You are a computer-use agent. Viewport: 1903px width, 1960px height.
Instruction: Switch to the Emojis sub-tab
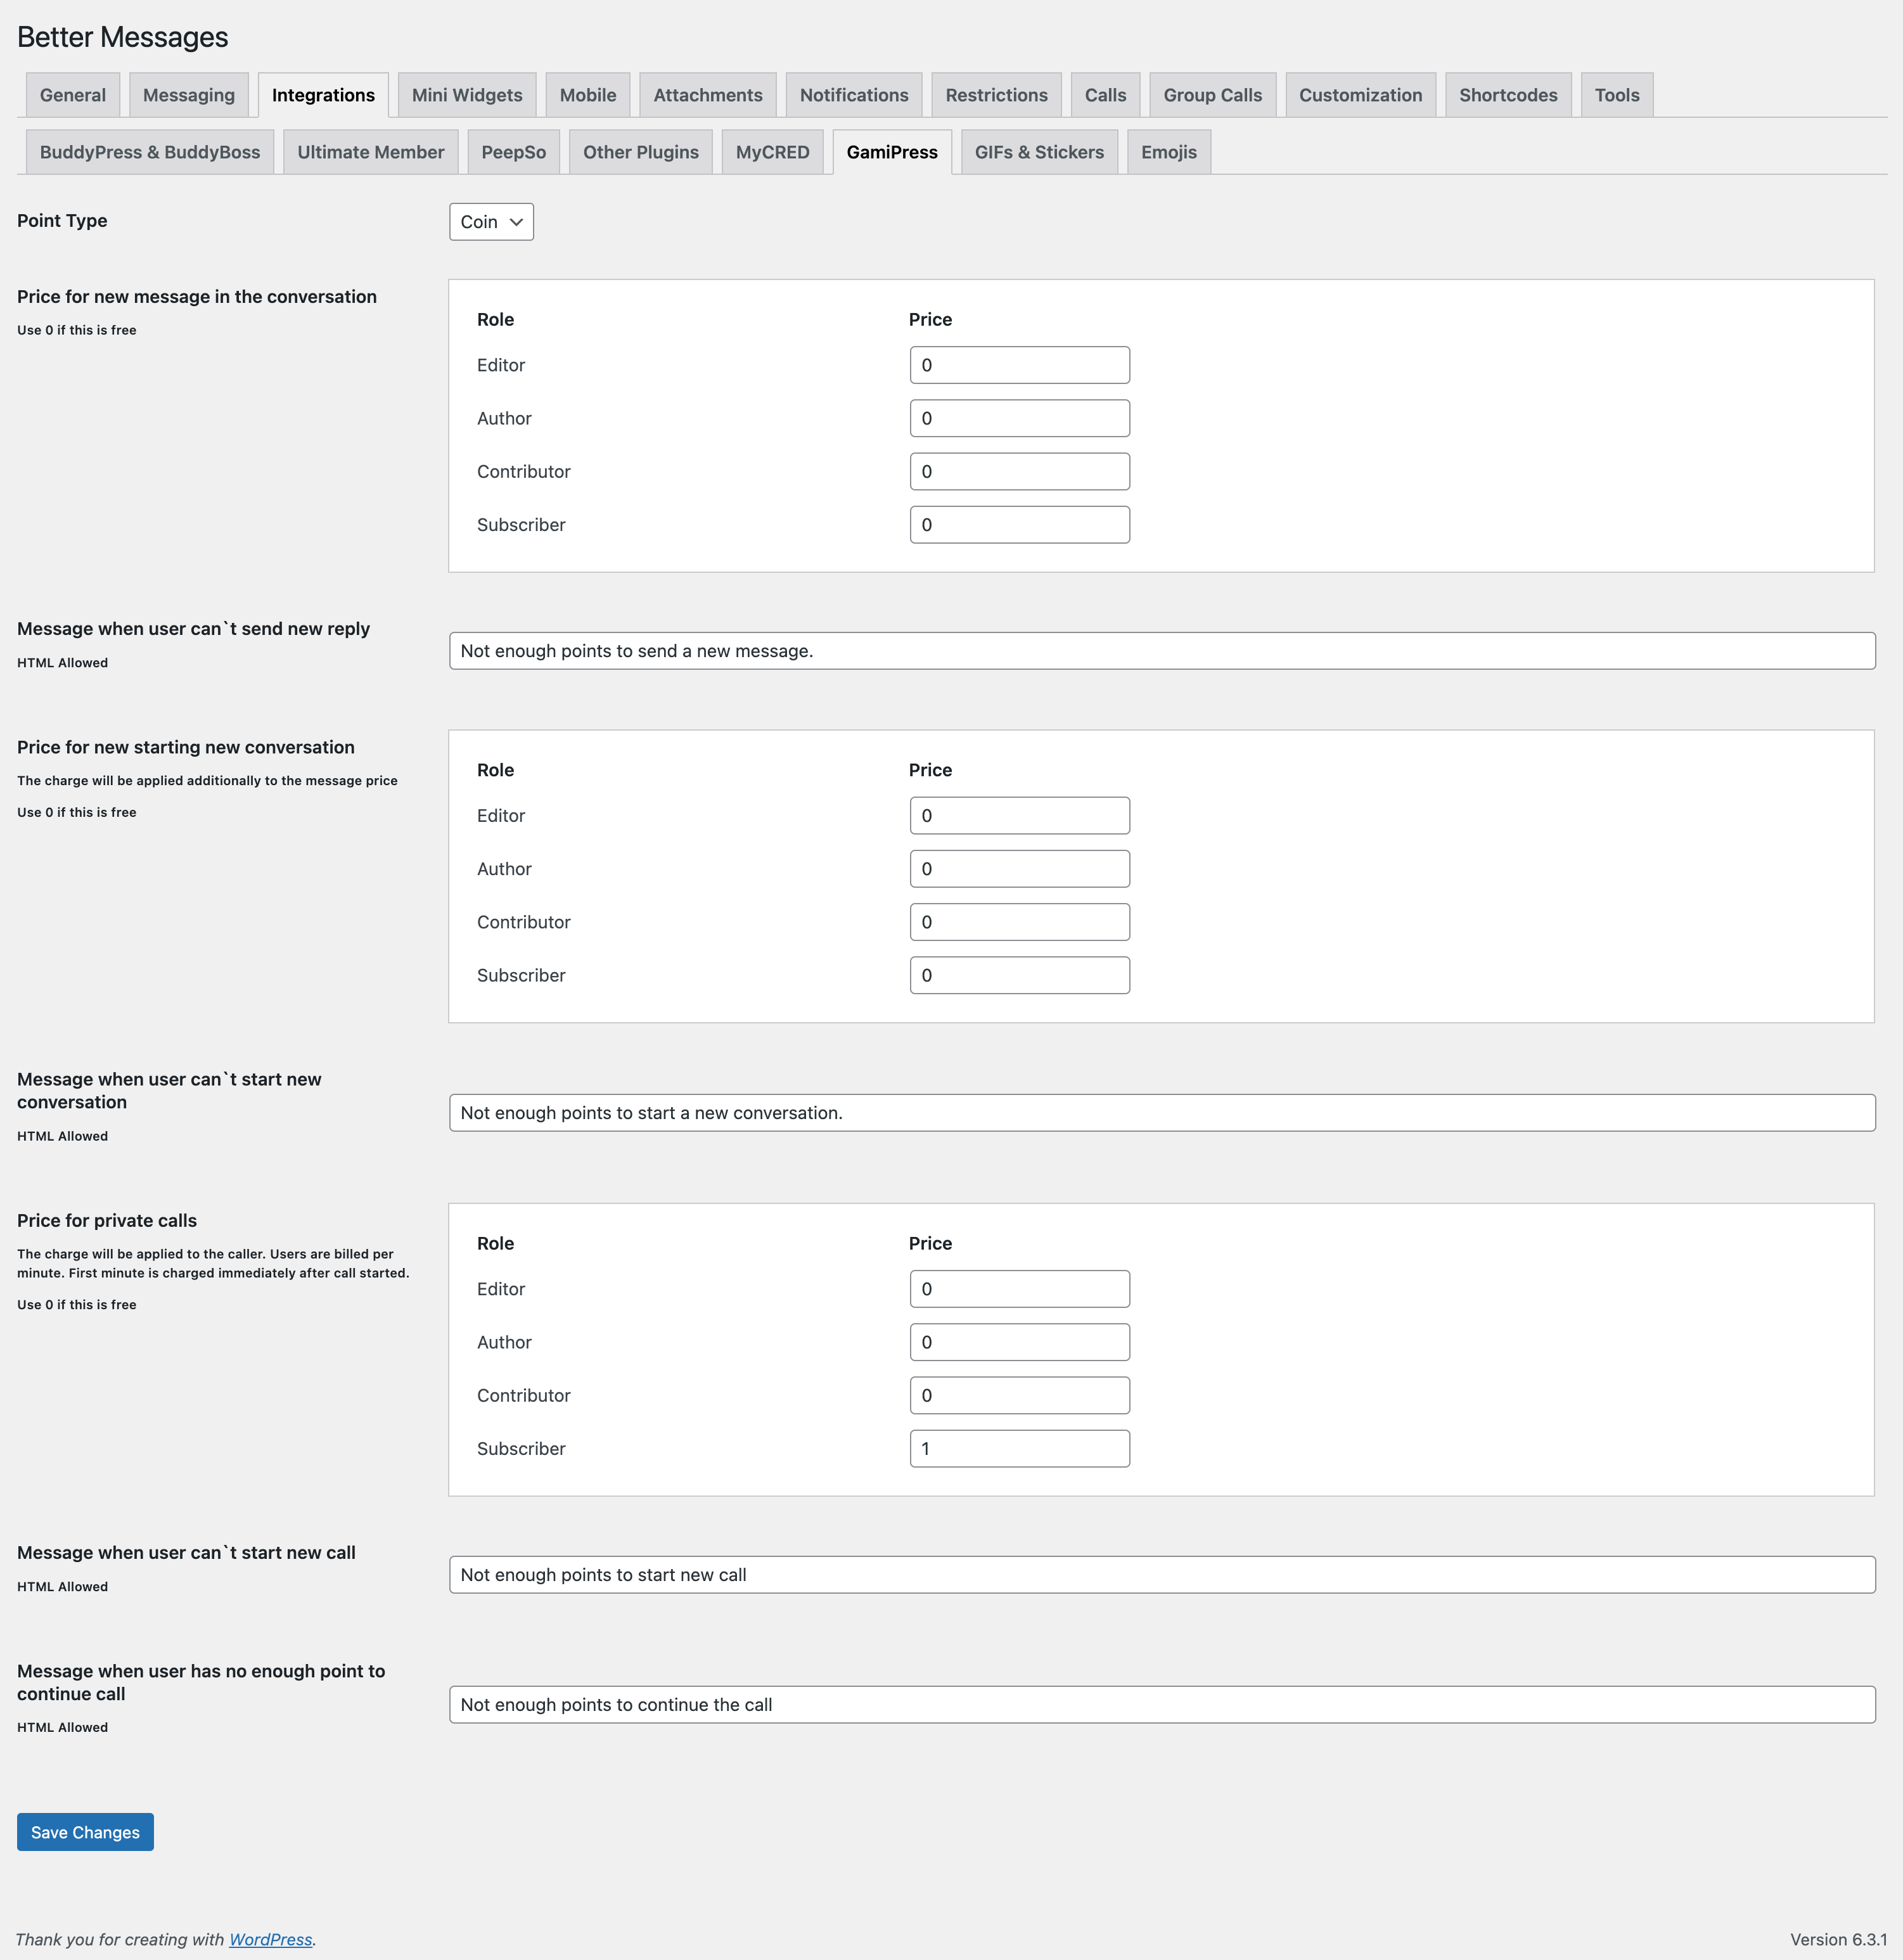pos(1169,152)
